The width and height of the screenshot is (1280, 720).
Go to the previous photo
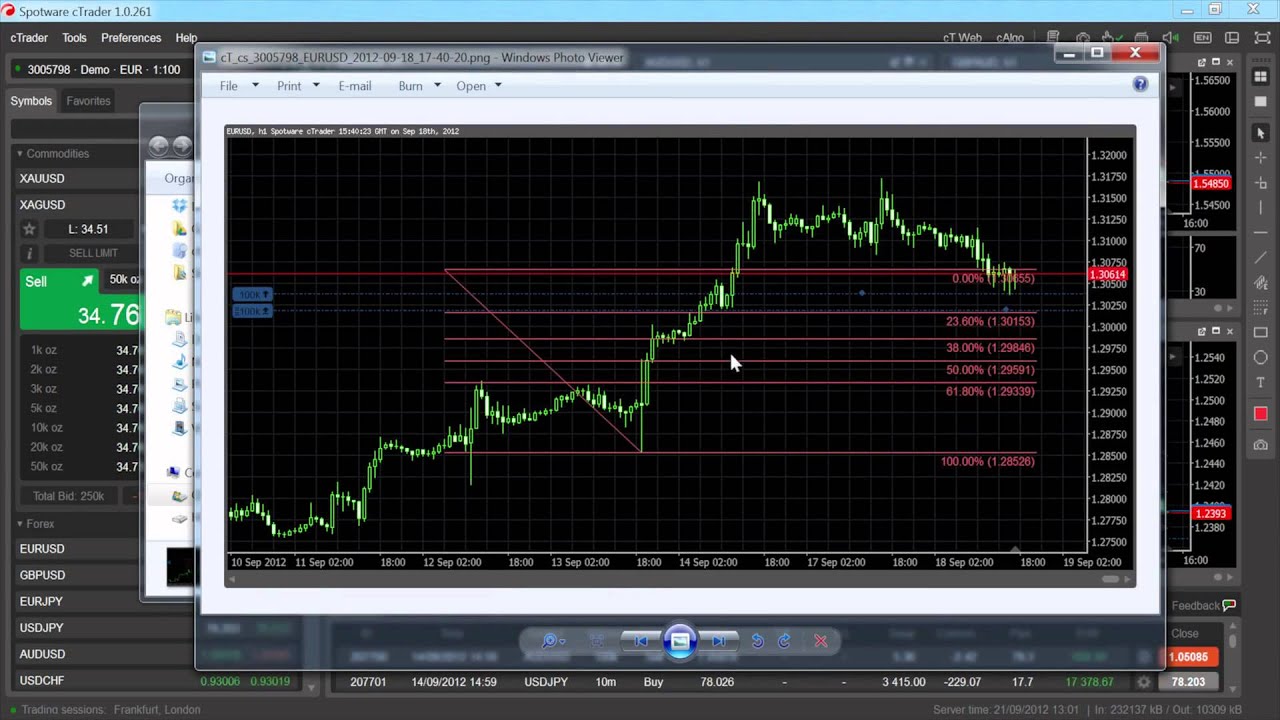[641, 641]
